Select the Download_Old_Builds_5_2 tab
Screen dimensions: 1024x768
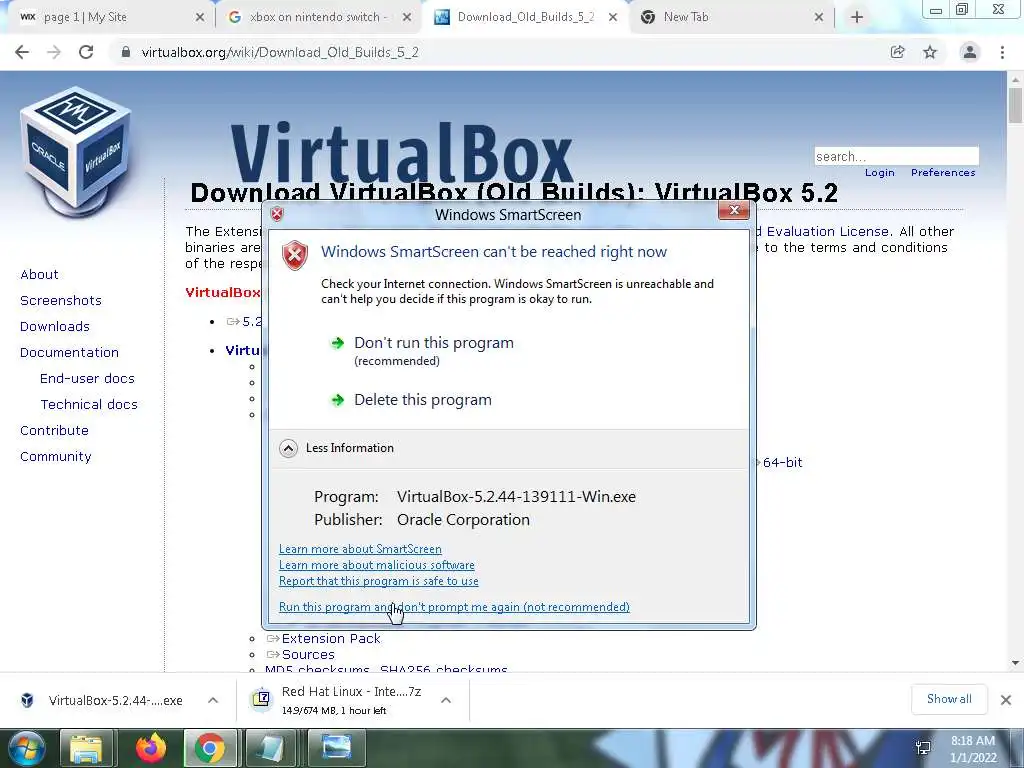526,18
